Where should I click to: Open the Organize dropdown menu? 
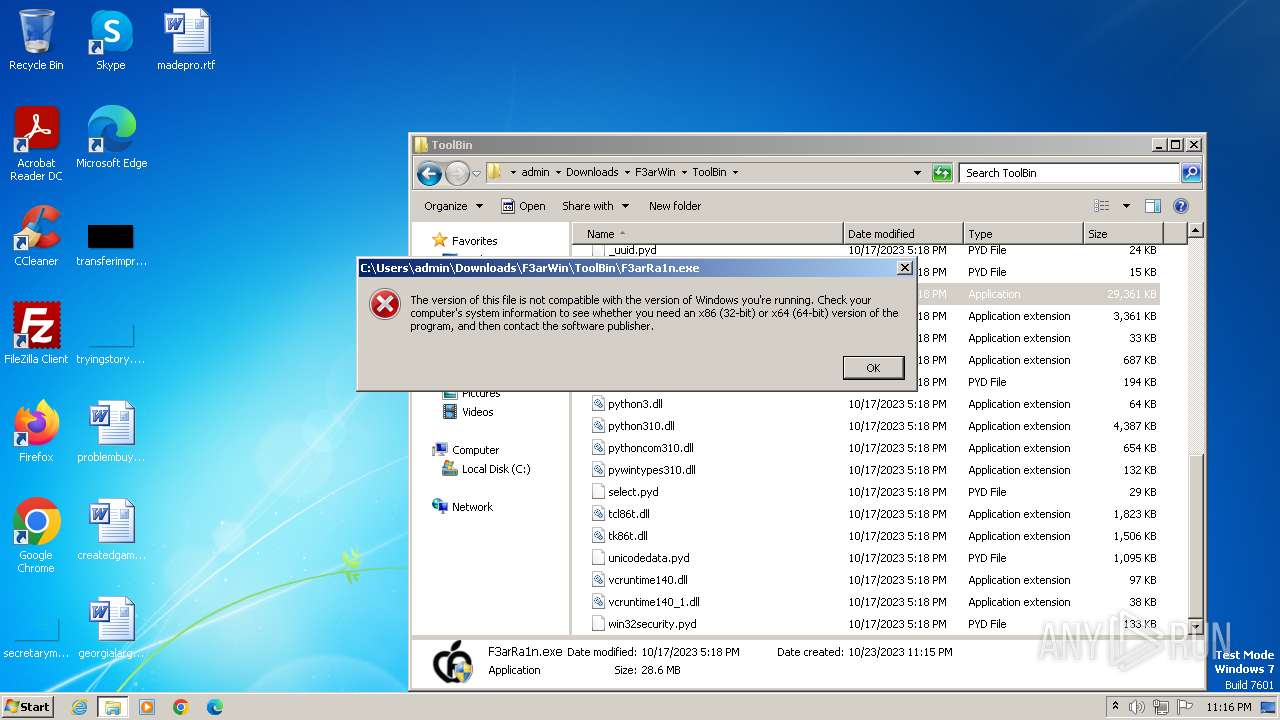click(453, 206)
